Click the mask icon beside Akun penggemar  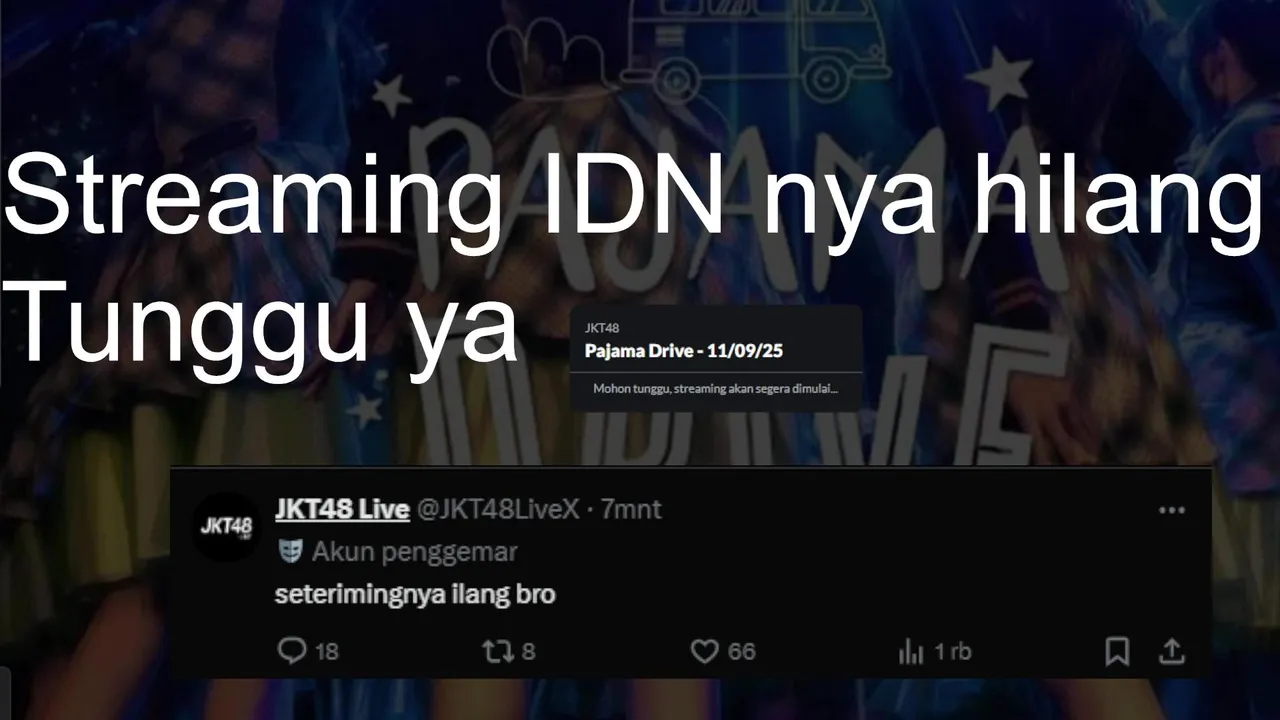pos(289,551)
